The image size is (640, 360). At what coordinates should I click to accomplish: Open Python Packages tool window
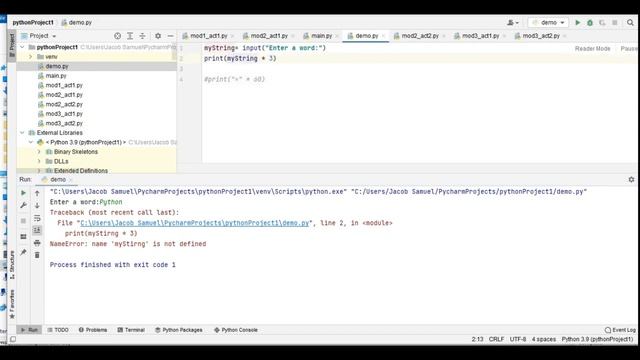[x=179, y=330]
